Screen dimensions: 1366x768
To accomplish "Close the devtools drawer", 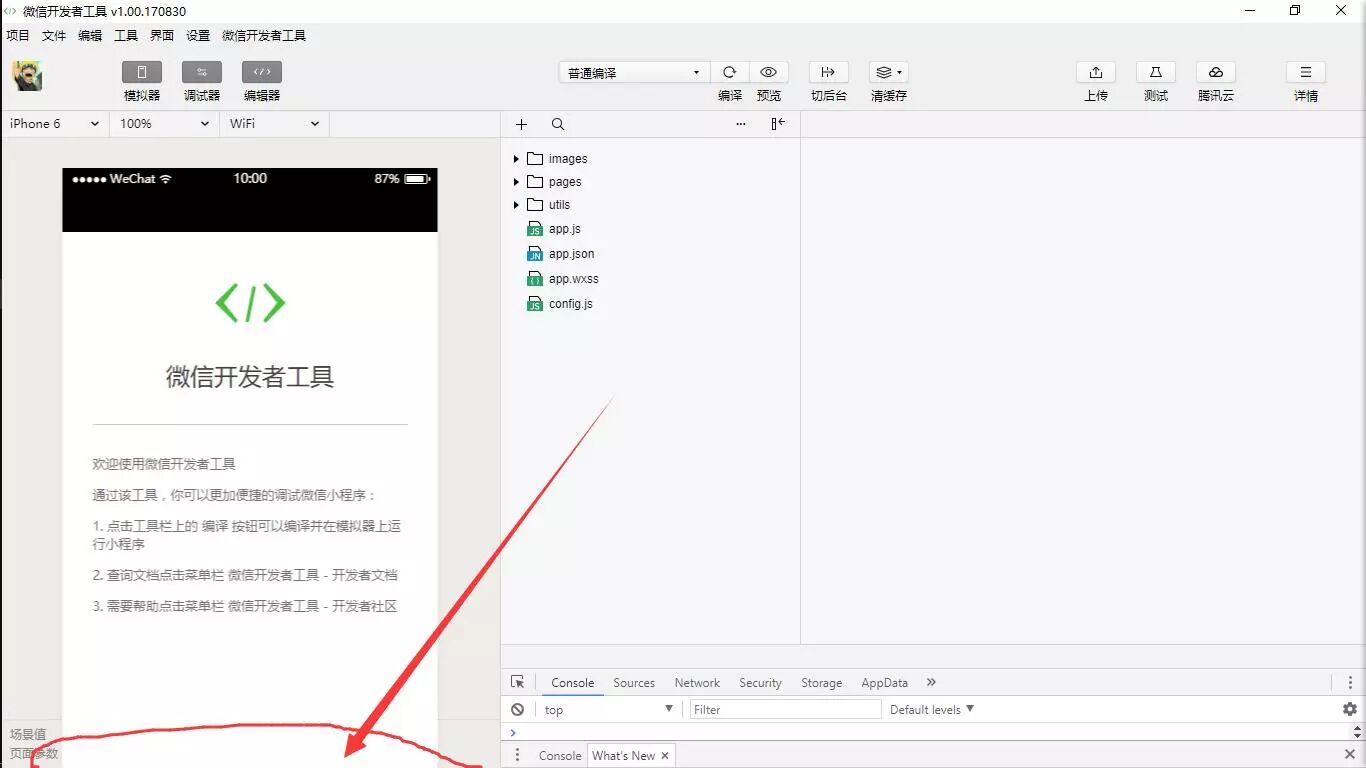I will tap(1350, 754).
